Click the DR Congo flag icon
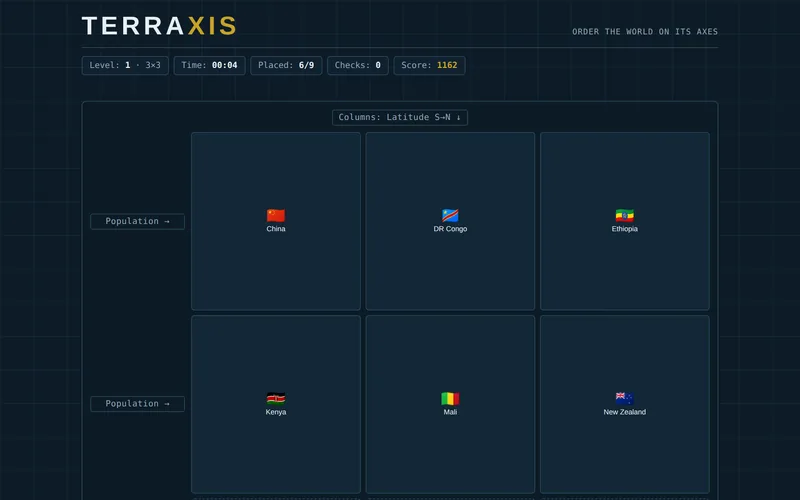This screenshot has height=500, width=800. click(450, 215)
